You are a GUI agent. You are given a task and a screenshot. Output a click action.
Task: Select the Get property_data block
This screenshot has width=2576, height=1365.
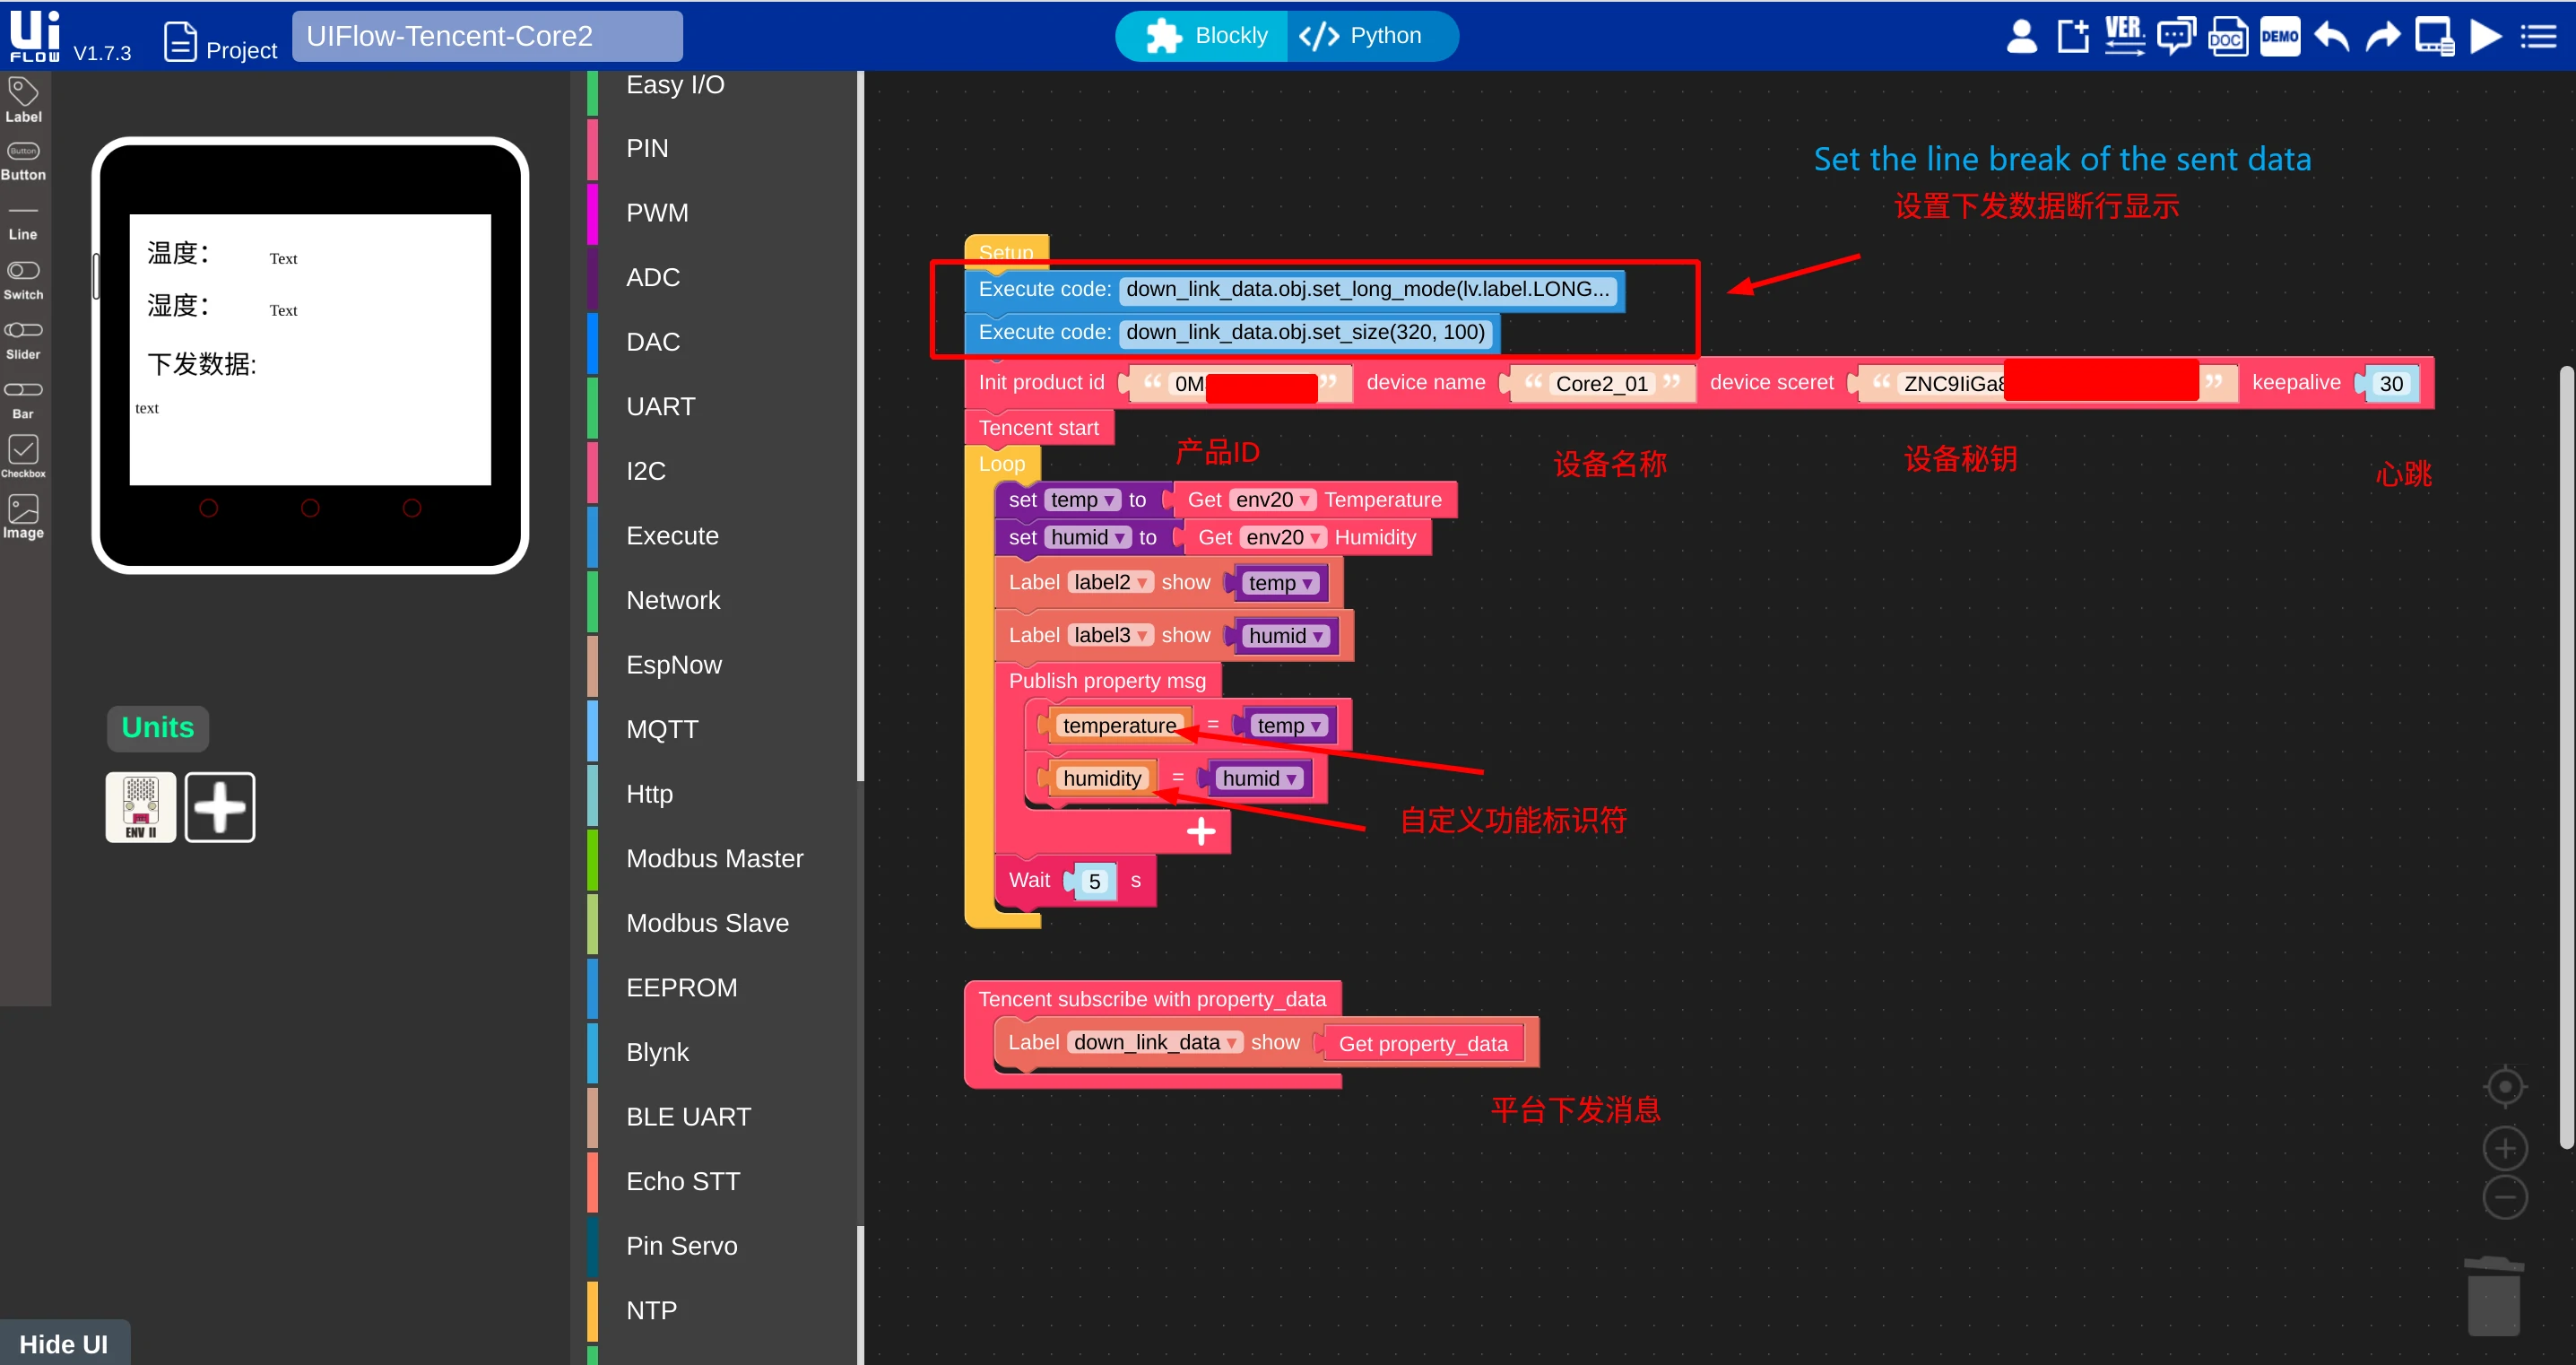1423,1045
